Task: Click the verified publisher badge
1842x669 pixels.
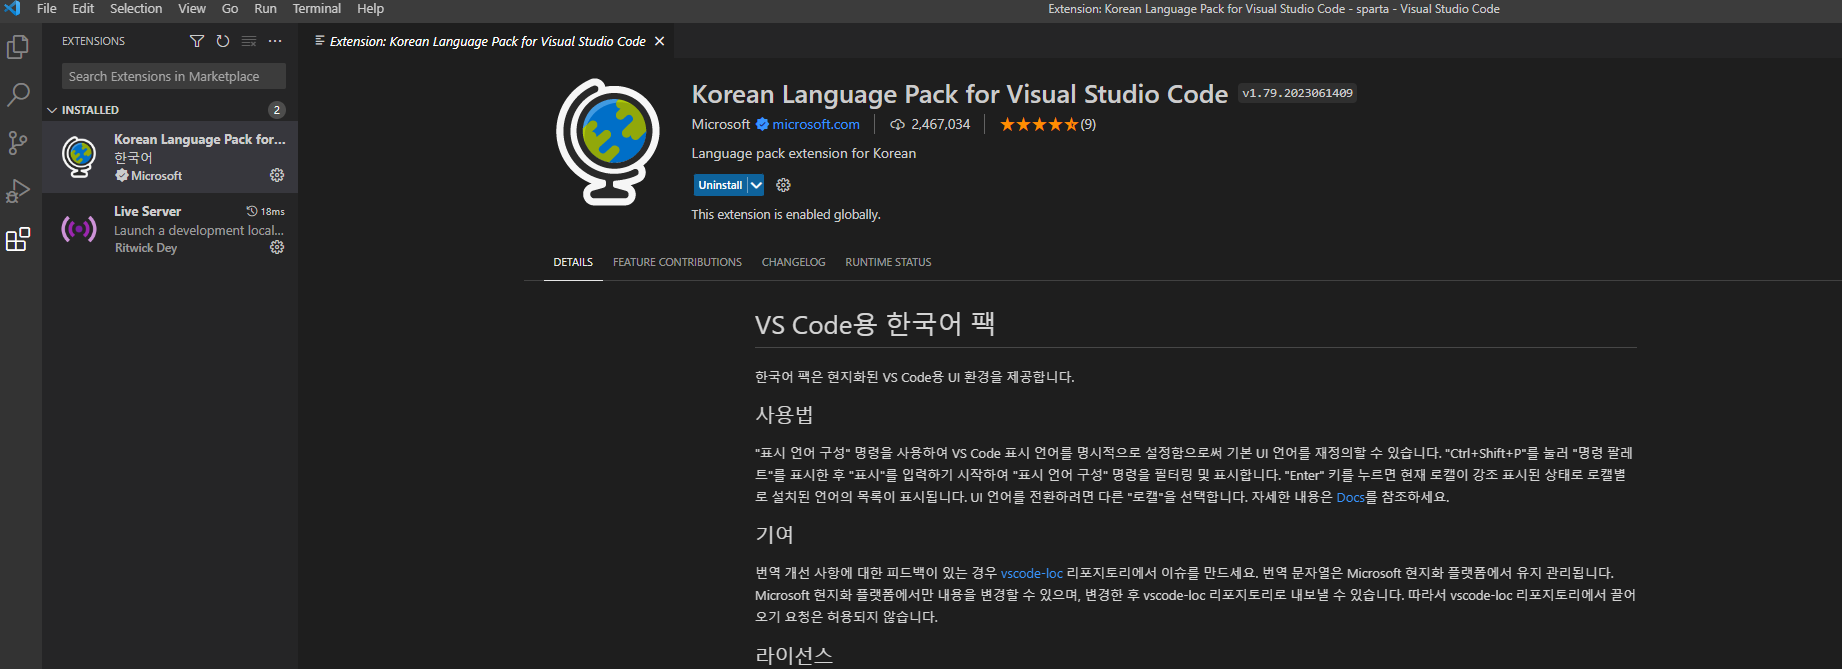Action: click(762, 124)
